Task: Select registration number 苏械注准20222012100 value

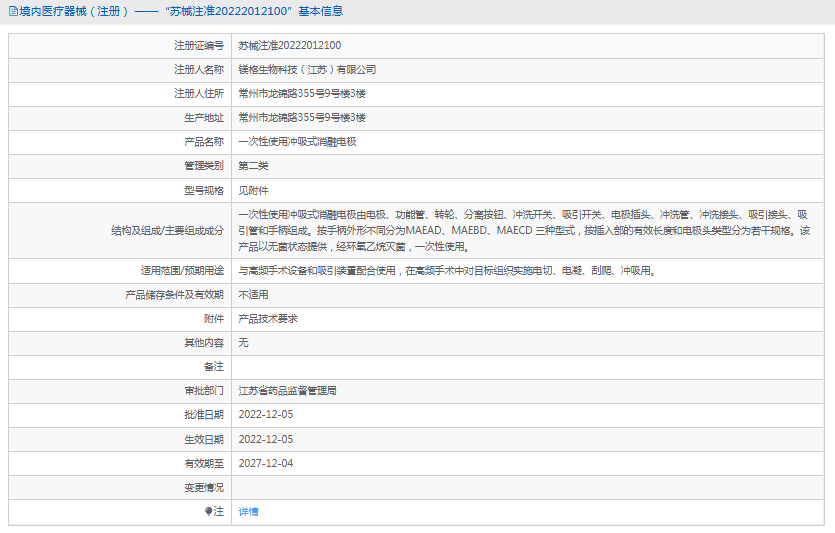Action: pos(290,46)
